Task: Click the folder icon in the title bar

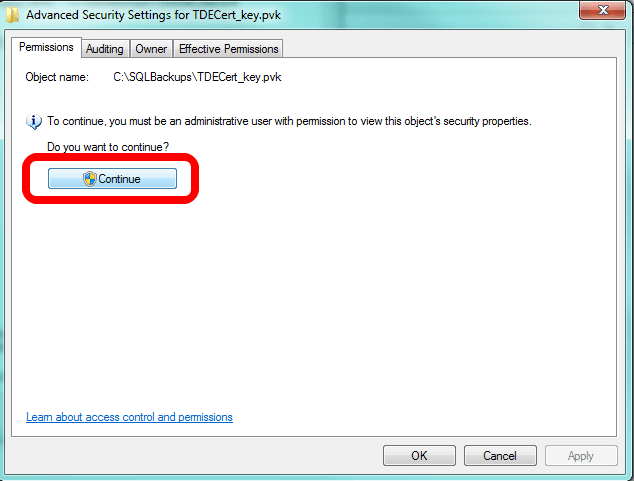Action: (x=12, y=15)
